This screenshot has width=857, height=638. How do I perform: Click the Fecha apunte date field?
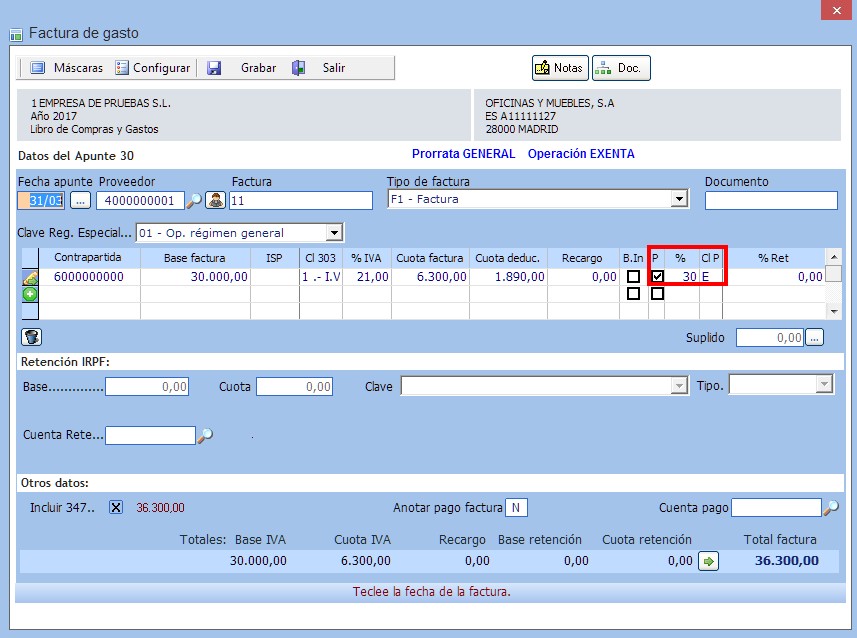pos(42,201)
